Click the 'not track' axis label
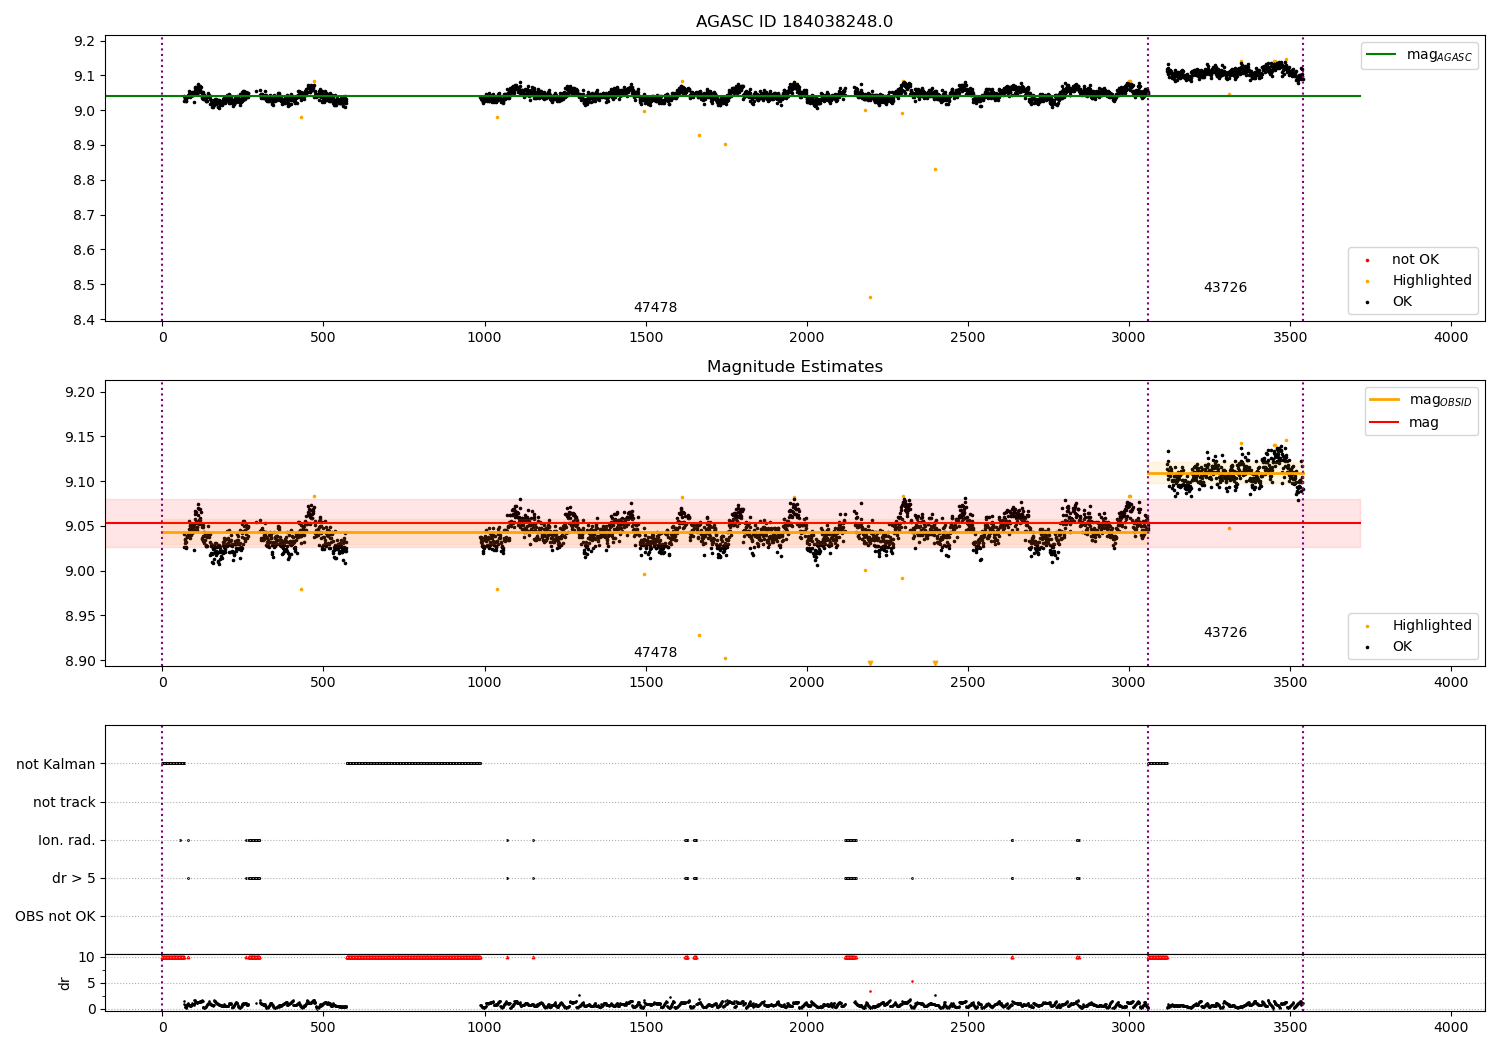 pyautogui.click(x=64, y=802)
